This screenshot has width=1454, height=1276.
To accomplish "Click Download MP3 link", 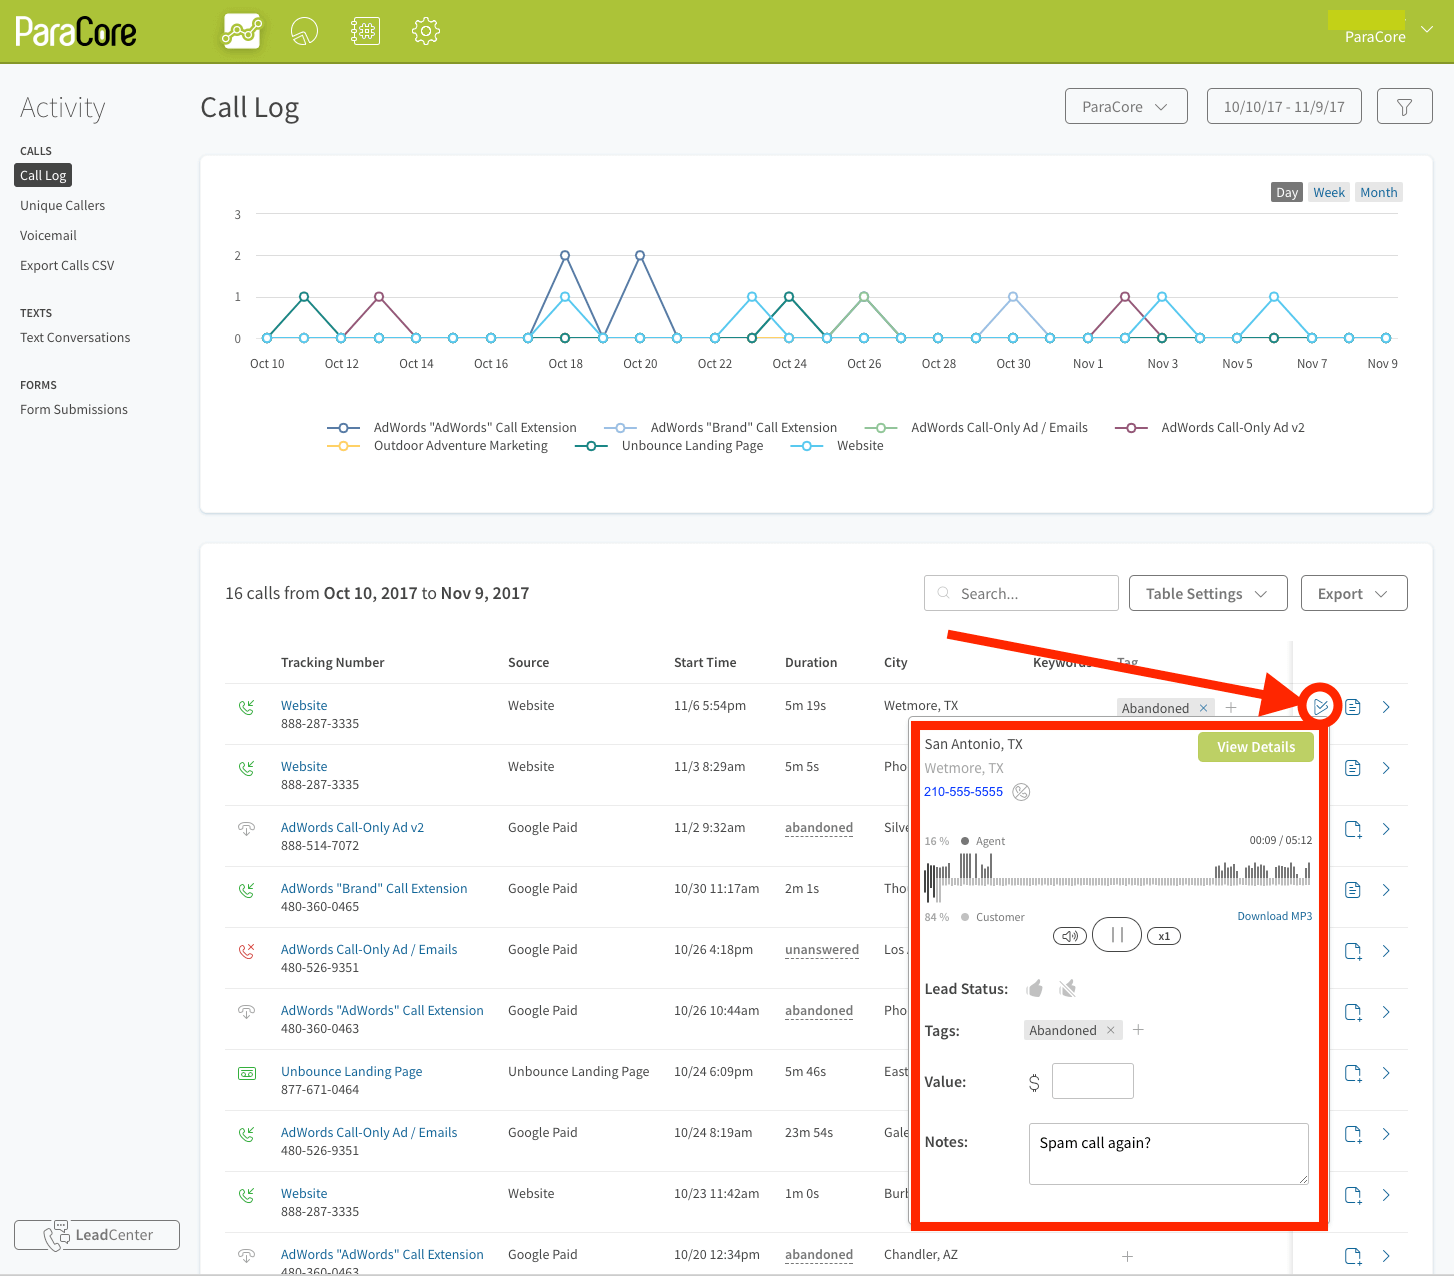I will (1275, 916).
